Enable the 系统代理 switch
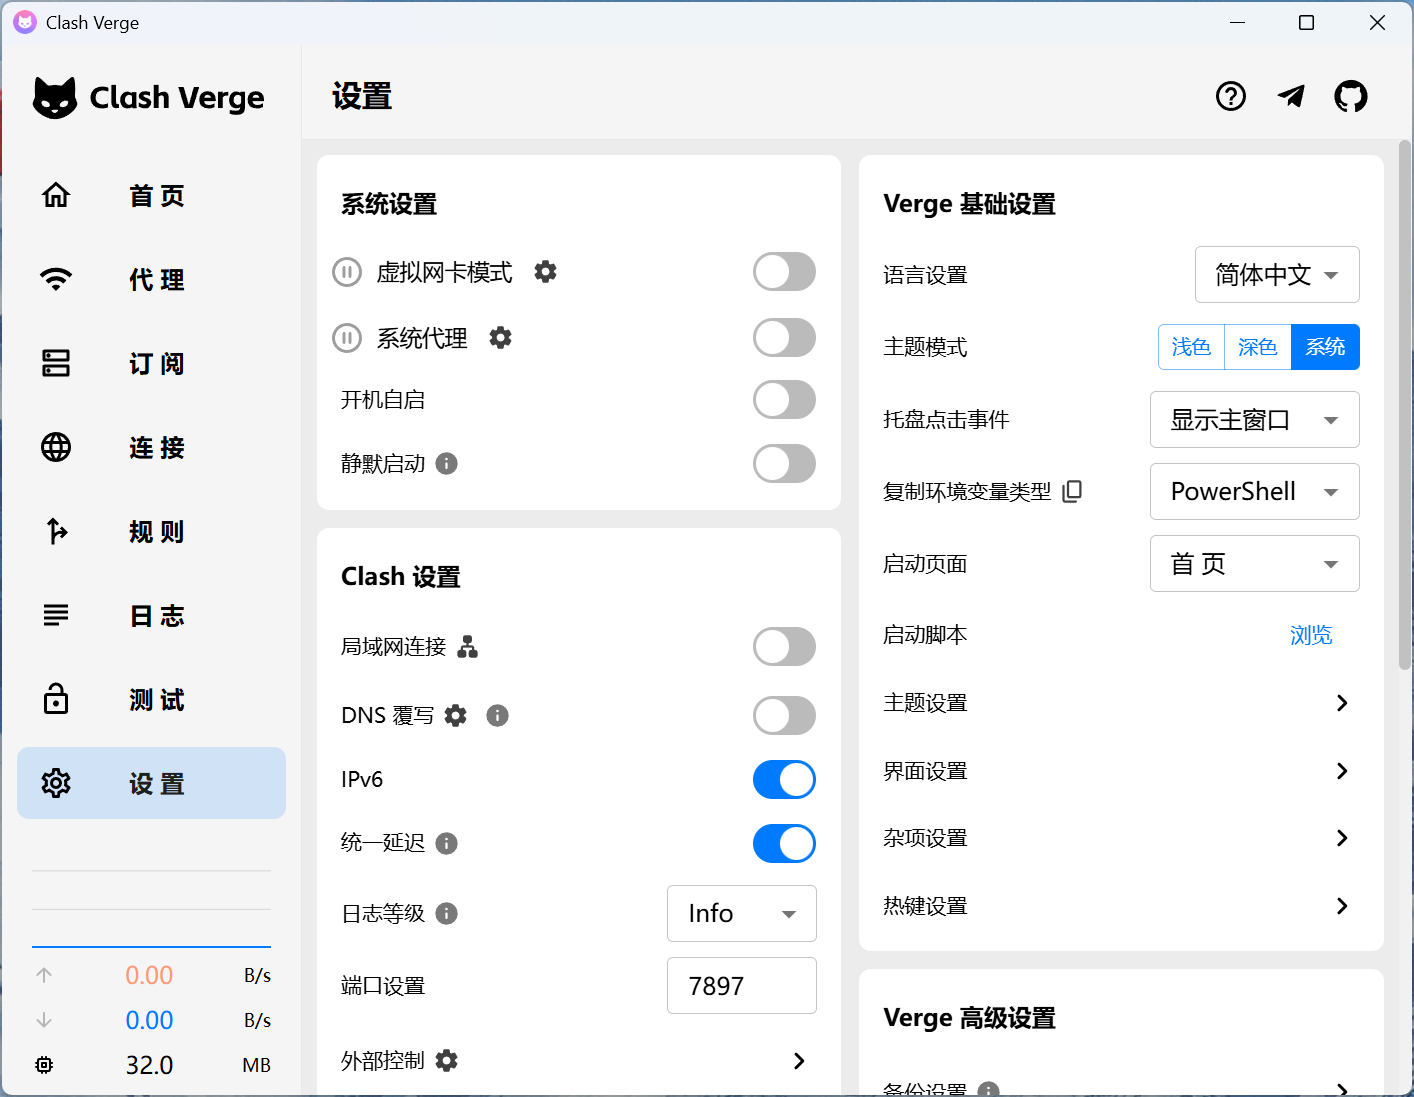Screen dimensions: 1414x1097 tap(784, 338)
